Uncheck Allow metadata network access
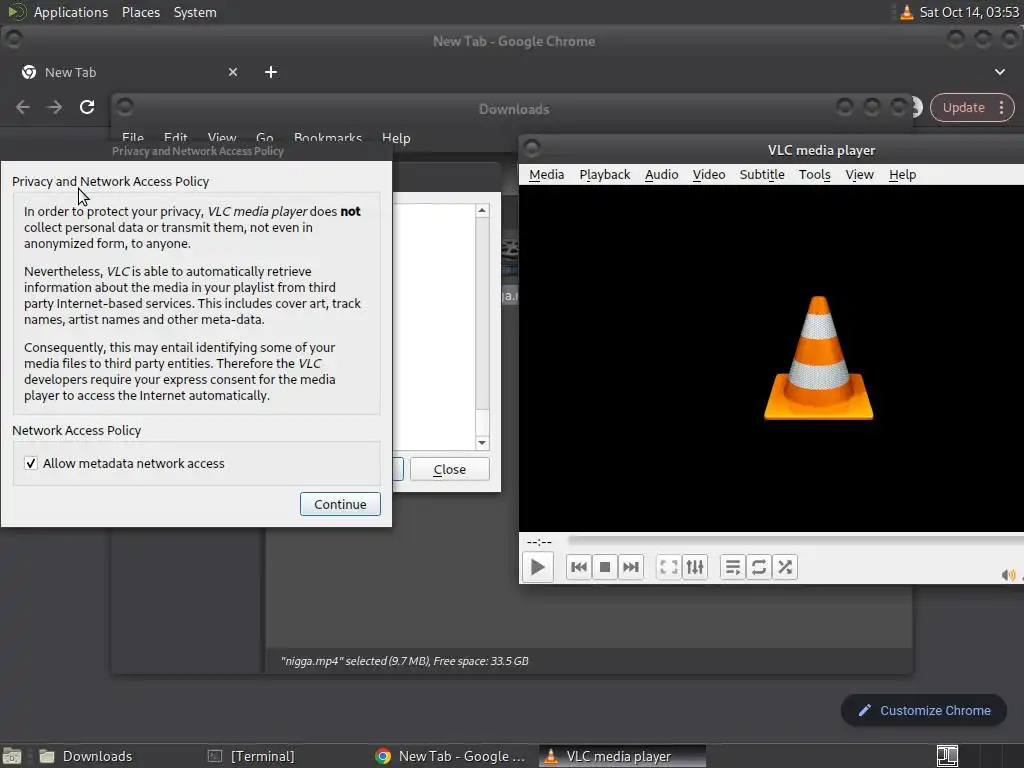Screen dimensions: 1024x768 click(x=31, y=463)
